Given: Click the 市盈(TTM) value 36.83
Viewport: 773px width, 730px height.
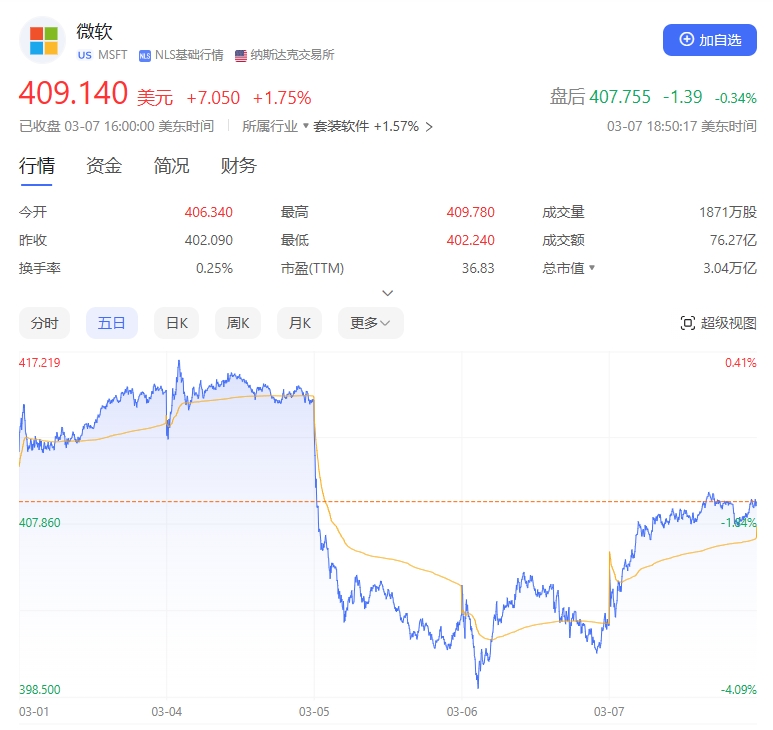Looking at the screenshot, I should coord(478,268).
